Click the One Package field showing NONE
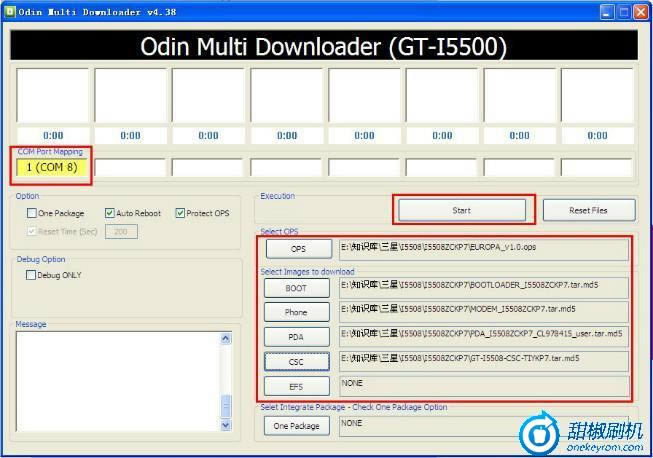Image resolution: width=653 pixels, height=458 pixels. click(484, 426)
